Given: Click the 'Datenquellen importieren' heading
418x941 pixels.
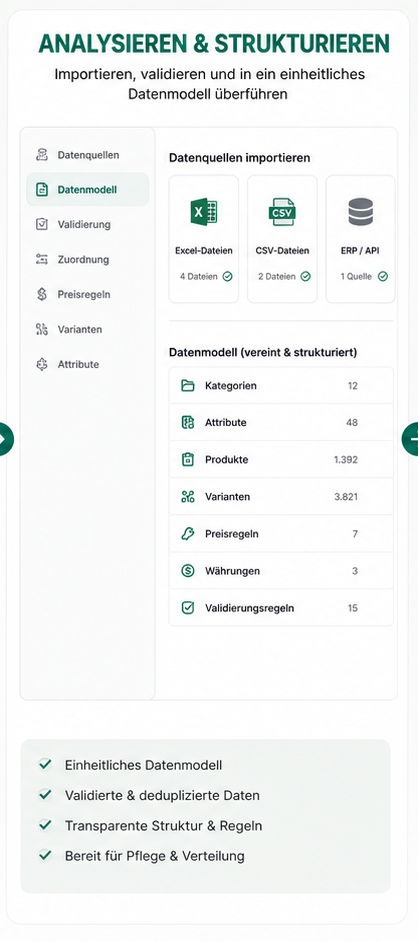Looking at the screenshot, I should [240, 158].
